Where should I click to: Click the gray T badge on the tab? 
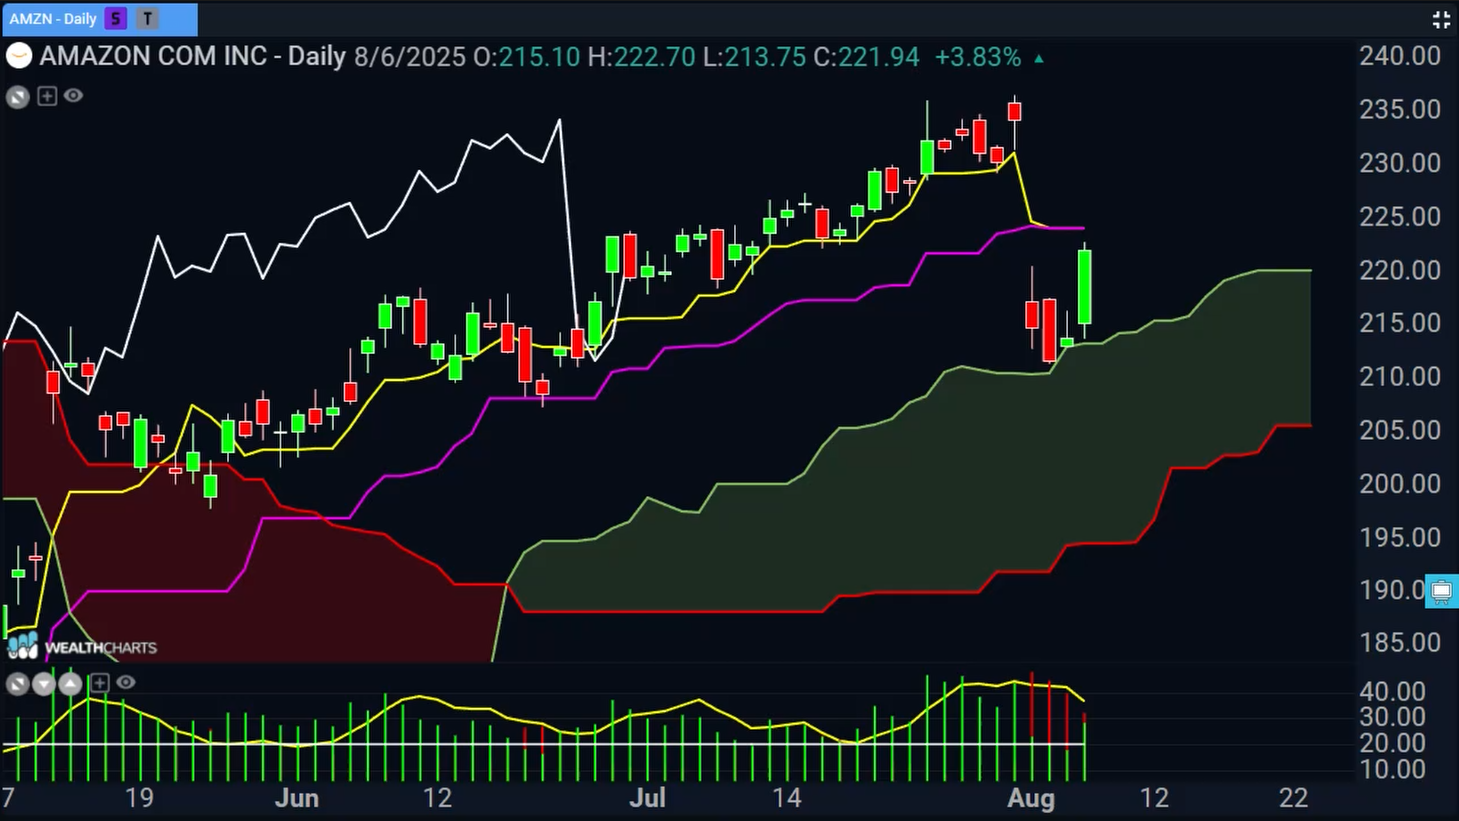[x=147, y=19]
